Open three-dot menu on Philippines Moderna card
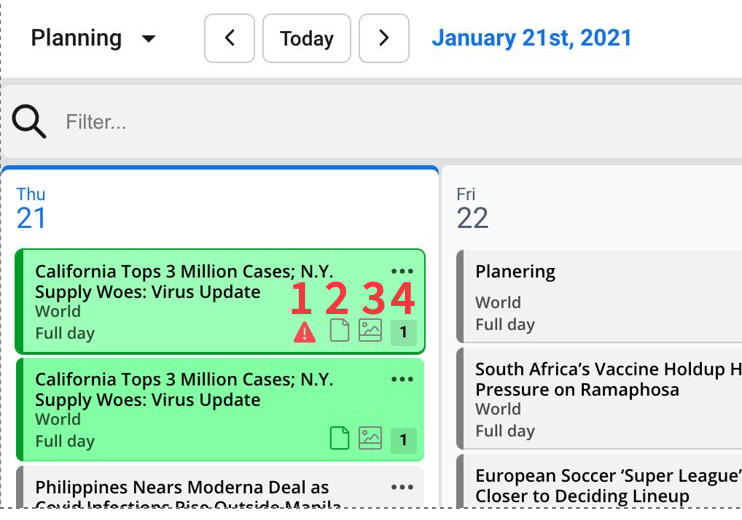Image resolution: width=742 pixels, height=520 pixels. (402, 488)
